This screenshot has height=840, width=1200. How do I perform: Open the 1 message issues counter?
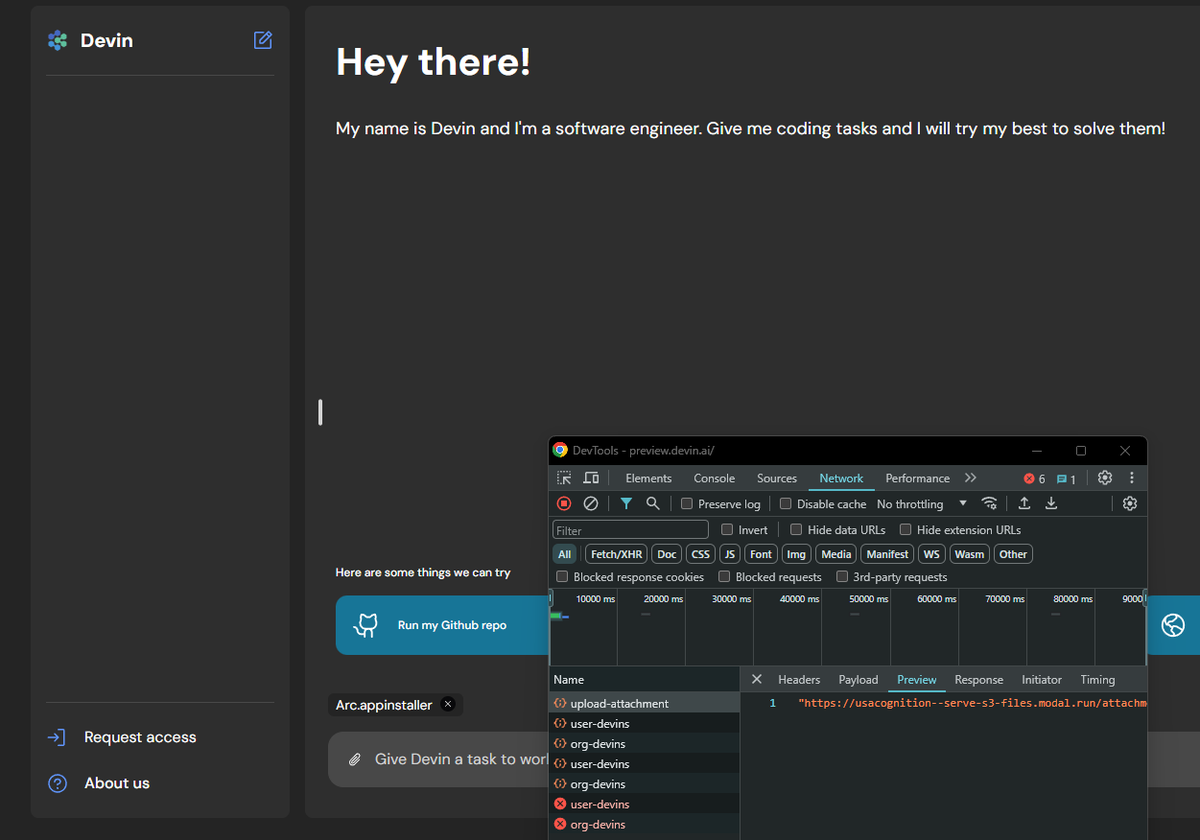coord(1066,479)
